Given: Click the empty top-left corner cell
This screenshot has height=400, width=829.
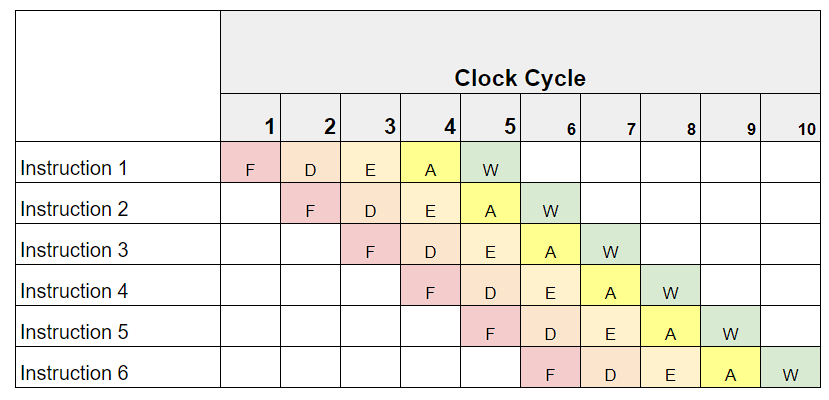Looking at the screenshot, I should tap(119, 76).
